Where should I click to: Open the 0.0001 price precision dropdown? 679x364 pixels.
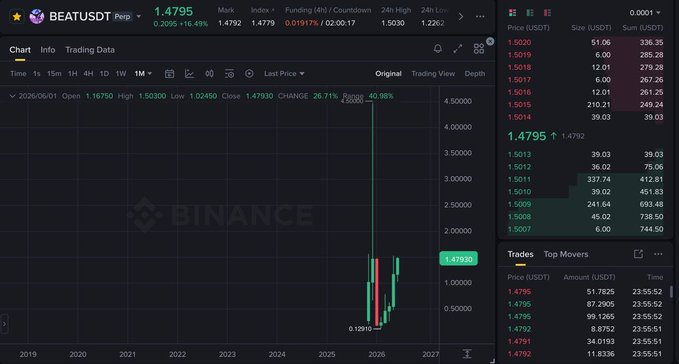(645, 13)
